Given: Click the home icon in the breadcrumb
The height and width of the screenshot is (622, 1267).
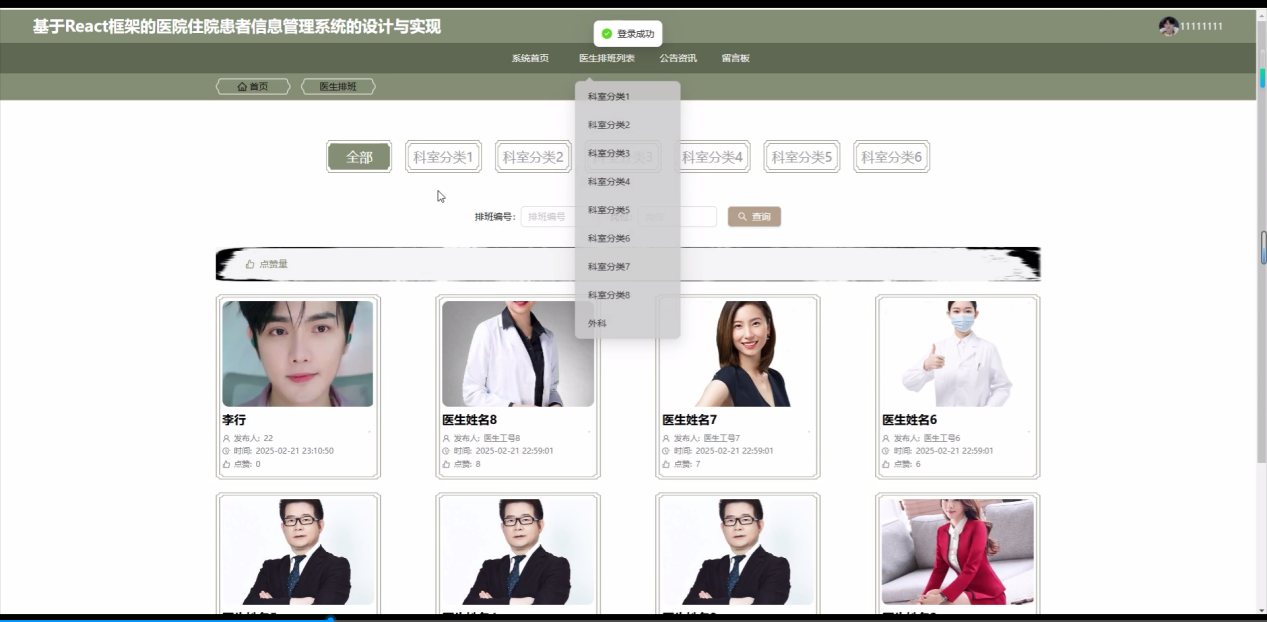Looking at the screenshot, I should 242,87.
